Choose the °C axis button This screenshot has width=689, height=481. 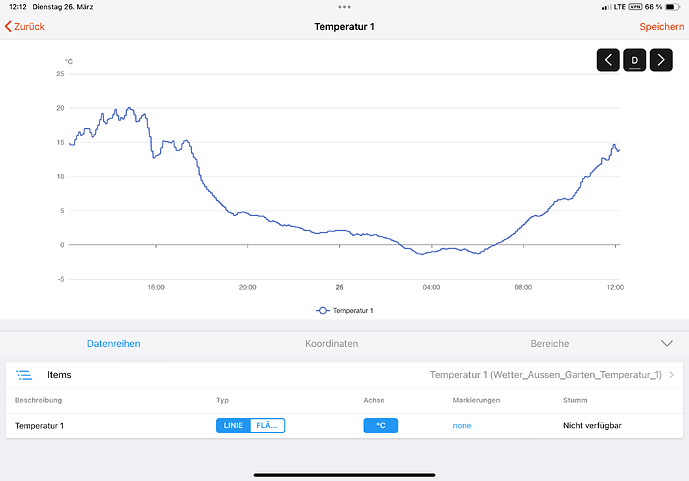point(380,425)
